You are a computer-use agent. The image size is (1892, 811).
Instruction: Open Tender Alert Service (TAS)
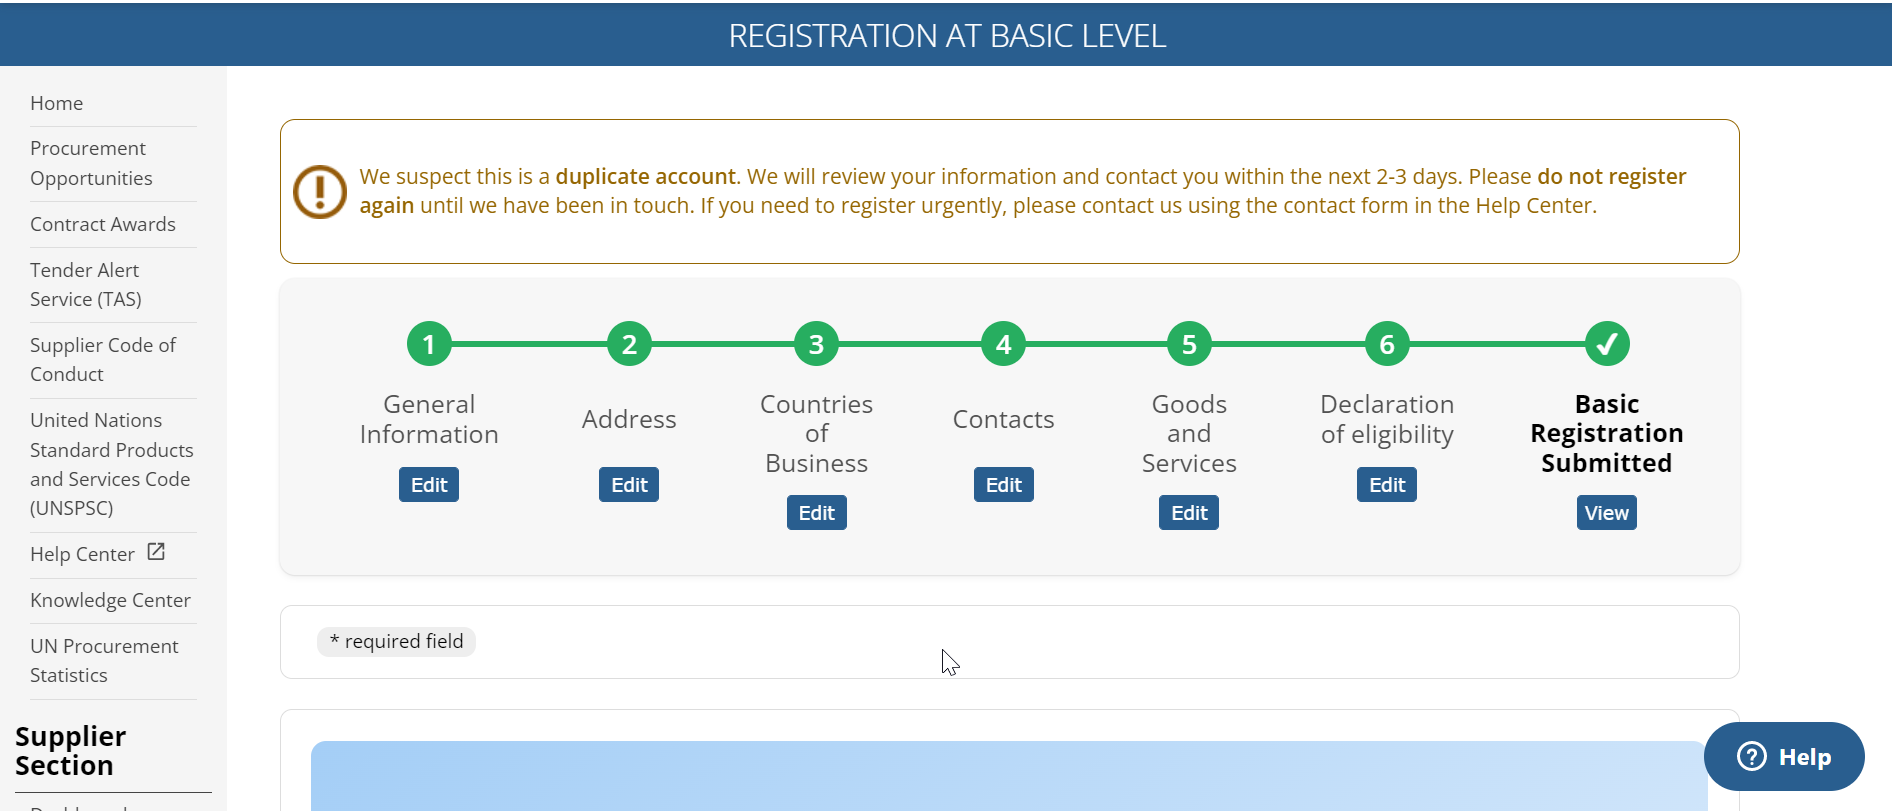pyautogui.click(x=86, y=284)
